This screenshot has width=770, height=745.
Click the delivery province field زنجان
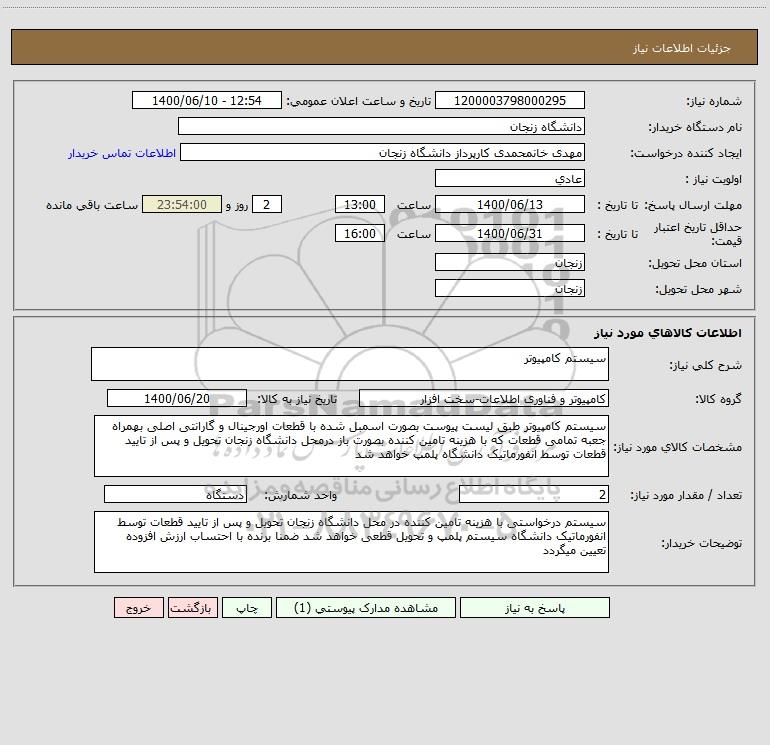(510, 262)
